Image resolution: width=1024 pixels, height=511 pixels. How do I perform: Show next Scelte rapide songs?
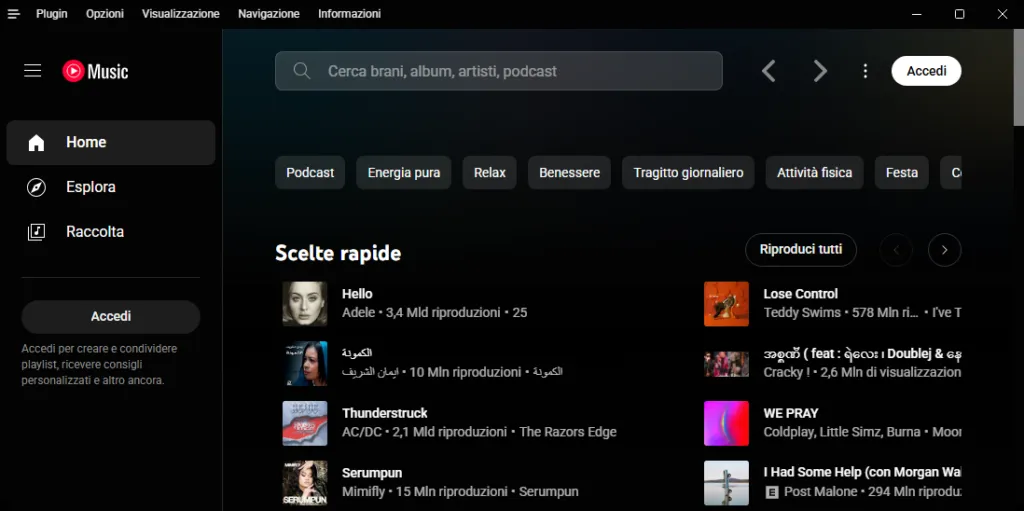[944, 250]
